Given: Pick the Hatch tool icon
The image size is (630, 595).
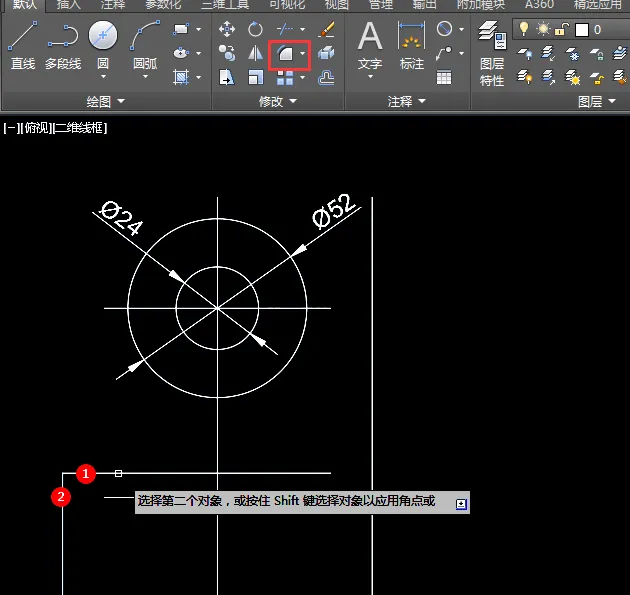Looking at the screenshot, I should pyautogui.click(x=181, y=77).
